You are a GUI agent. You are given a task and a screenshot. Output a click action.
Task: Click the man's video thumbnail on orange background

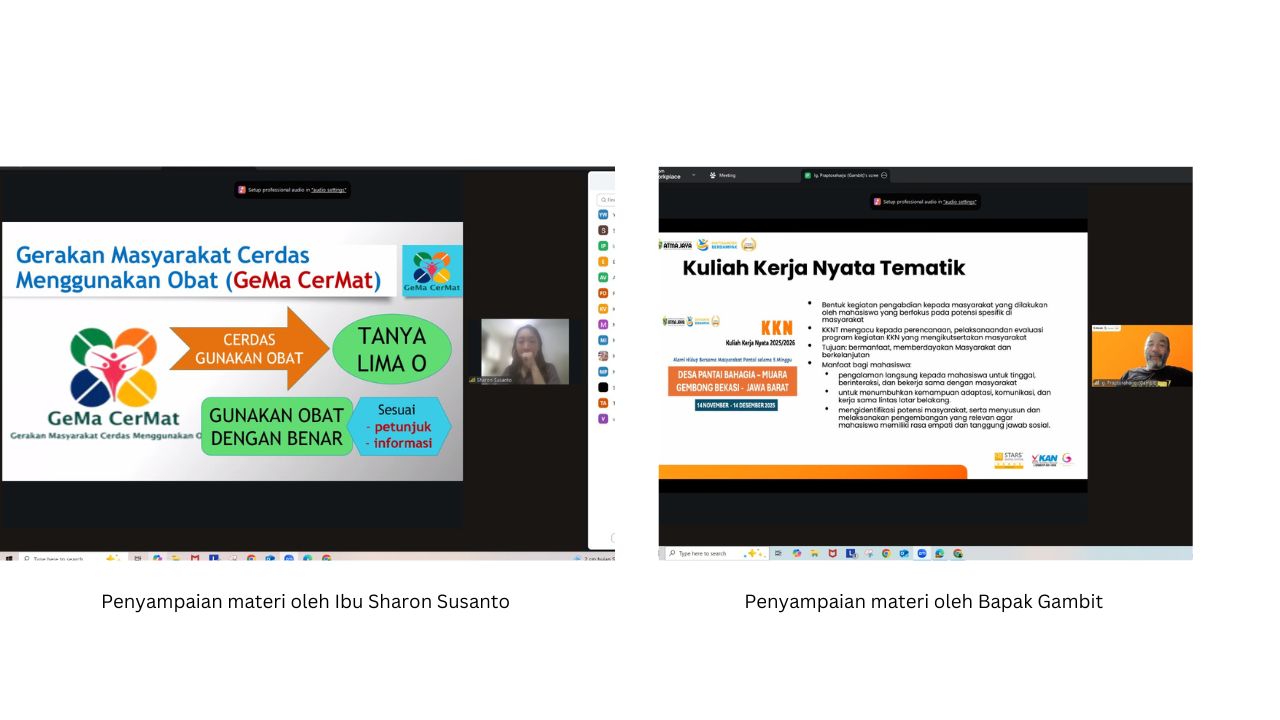tap(1142, 355)
